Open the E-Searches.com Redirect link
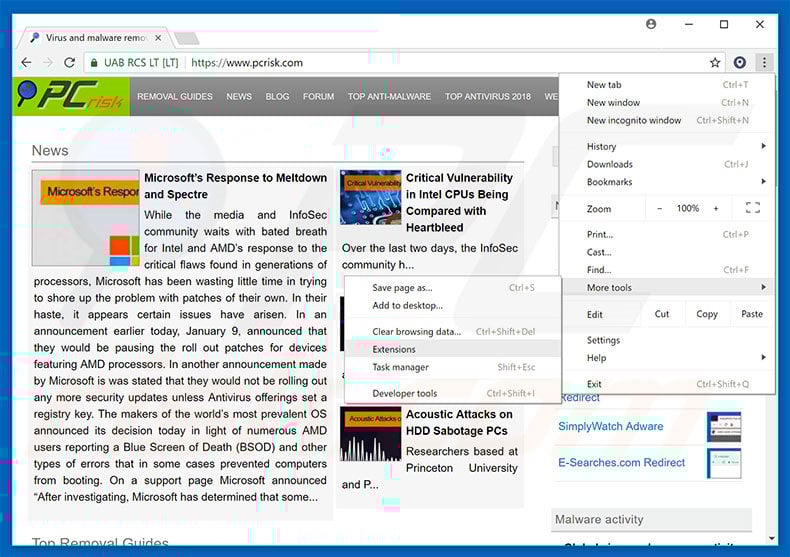Screen dimensions: 790x557 click(x=621, y=462)
